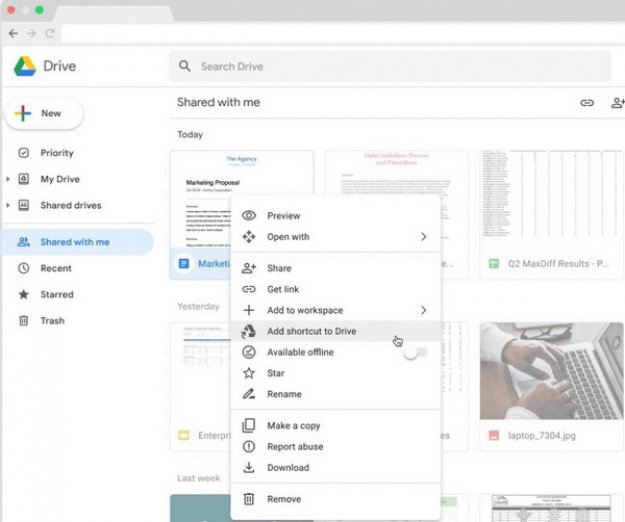
Task: Expand the Shared drives tree
Action: click(x=9, y=206)
